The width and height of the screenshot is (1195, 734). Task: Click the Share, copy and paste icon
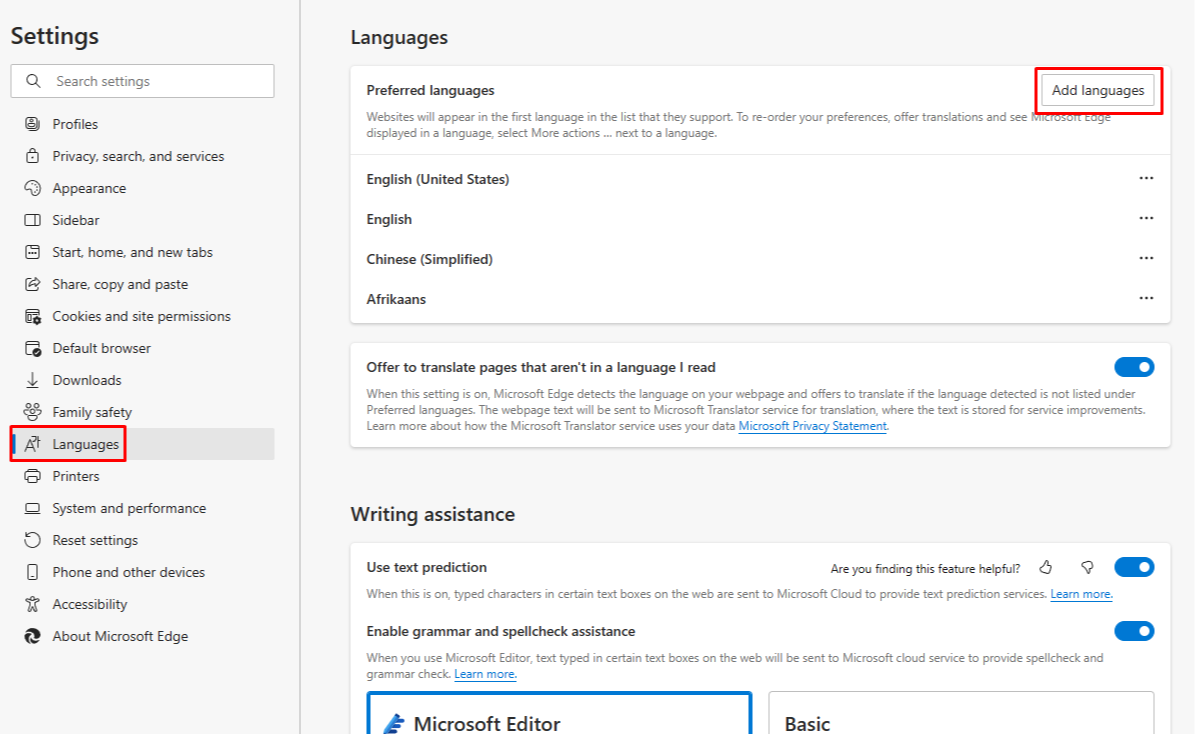pyautogui.click(x=32, y=284)
